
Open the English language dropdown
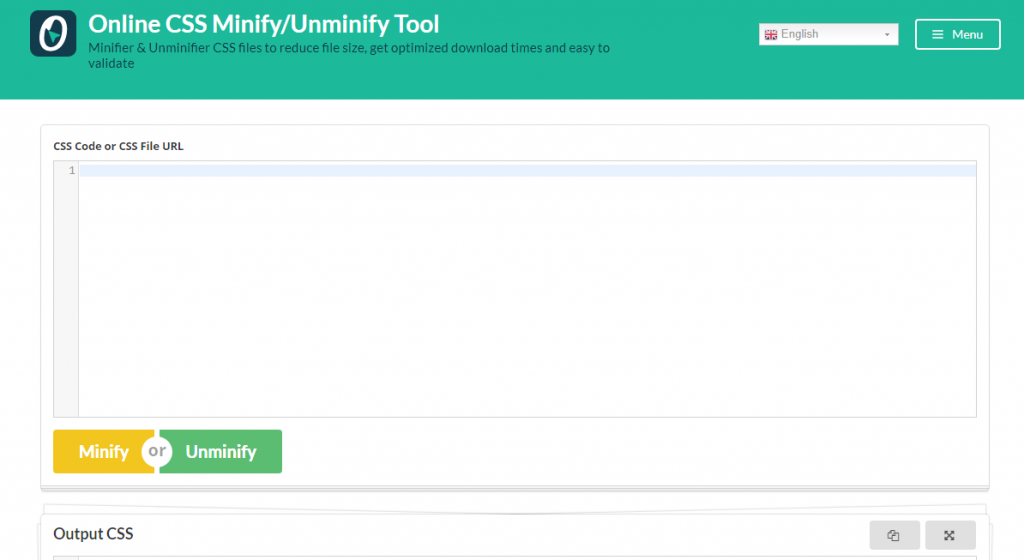828,34
